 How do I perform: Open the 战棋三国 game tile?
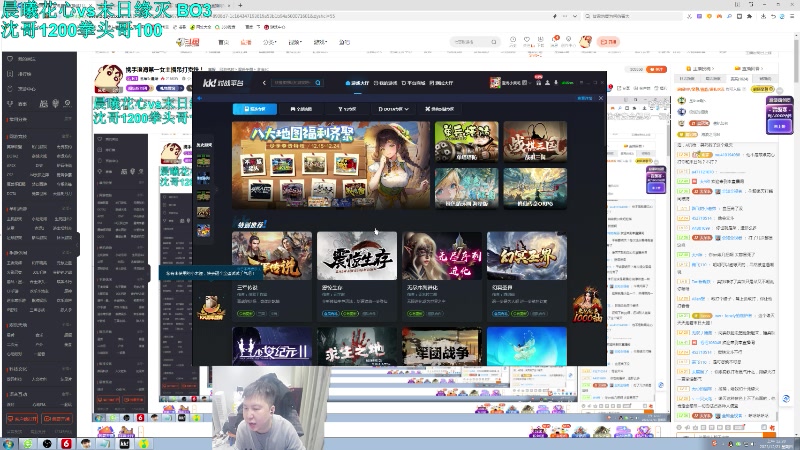pos(535,141)
